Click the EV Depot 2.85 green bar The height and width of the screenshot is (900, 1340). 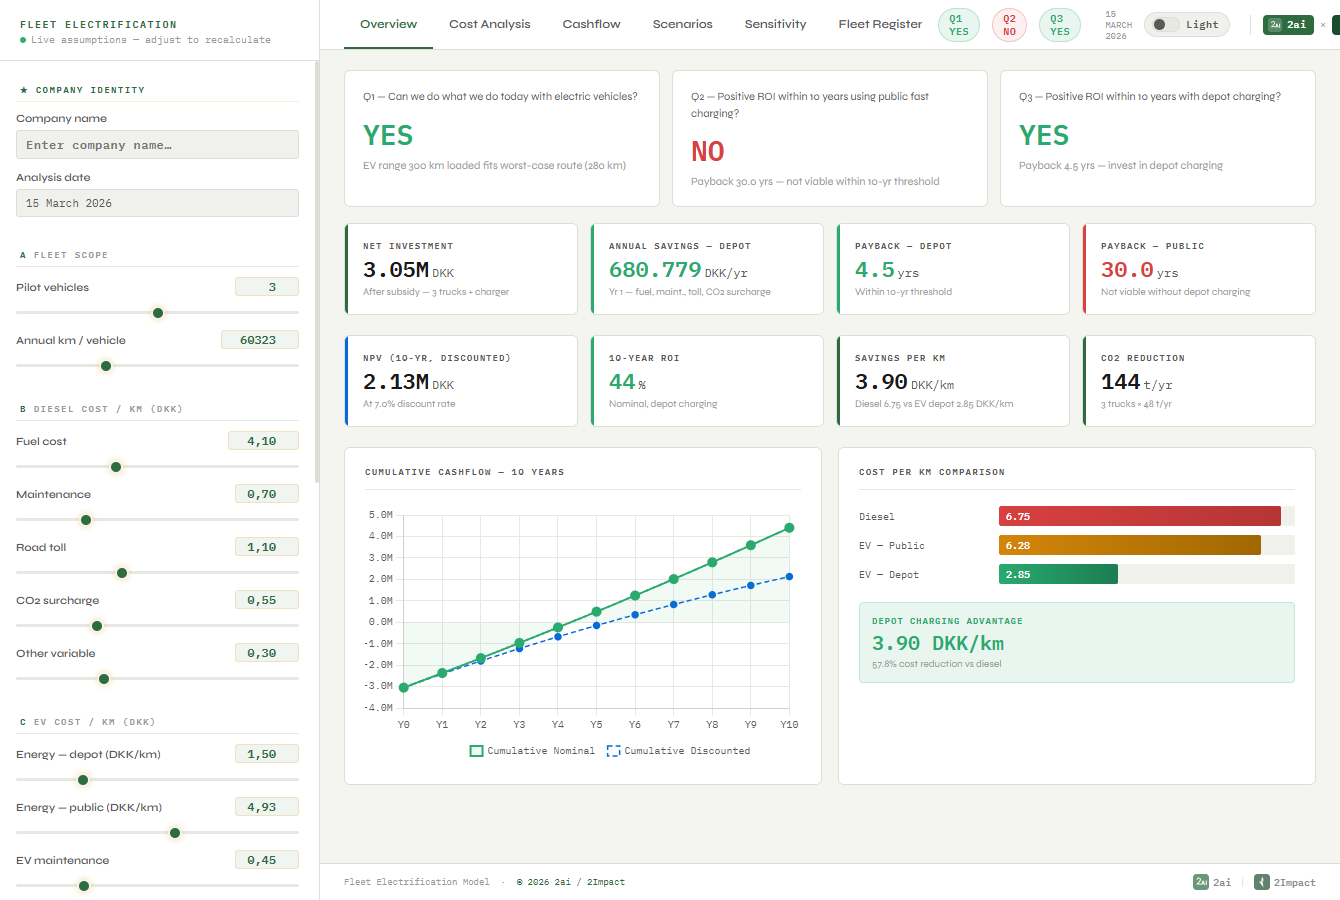(x=1058, y=574)
